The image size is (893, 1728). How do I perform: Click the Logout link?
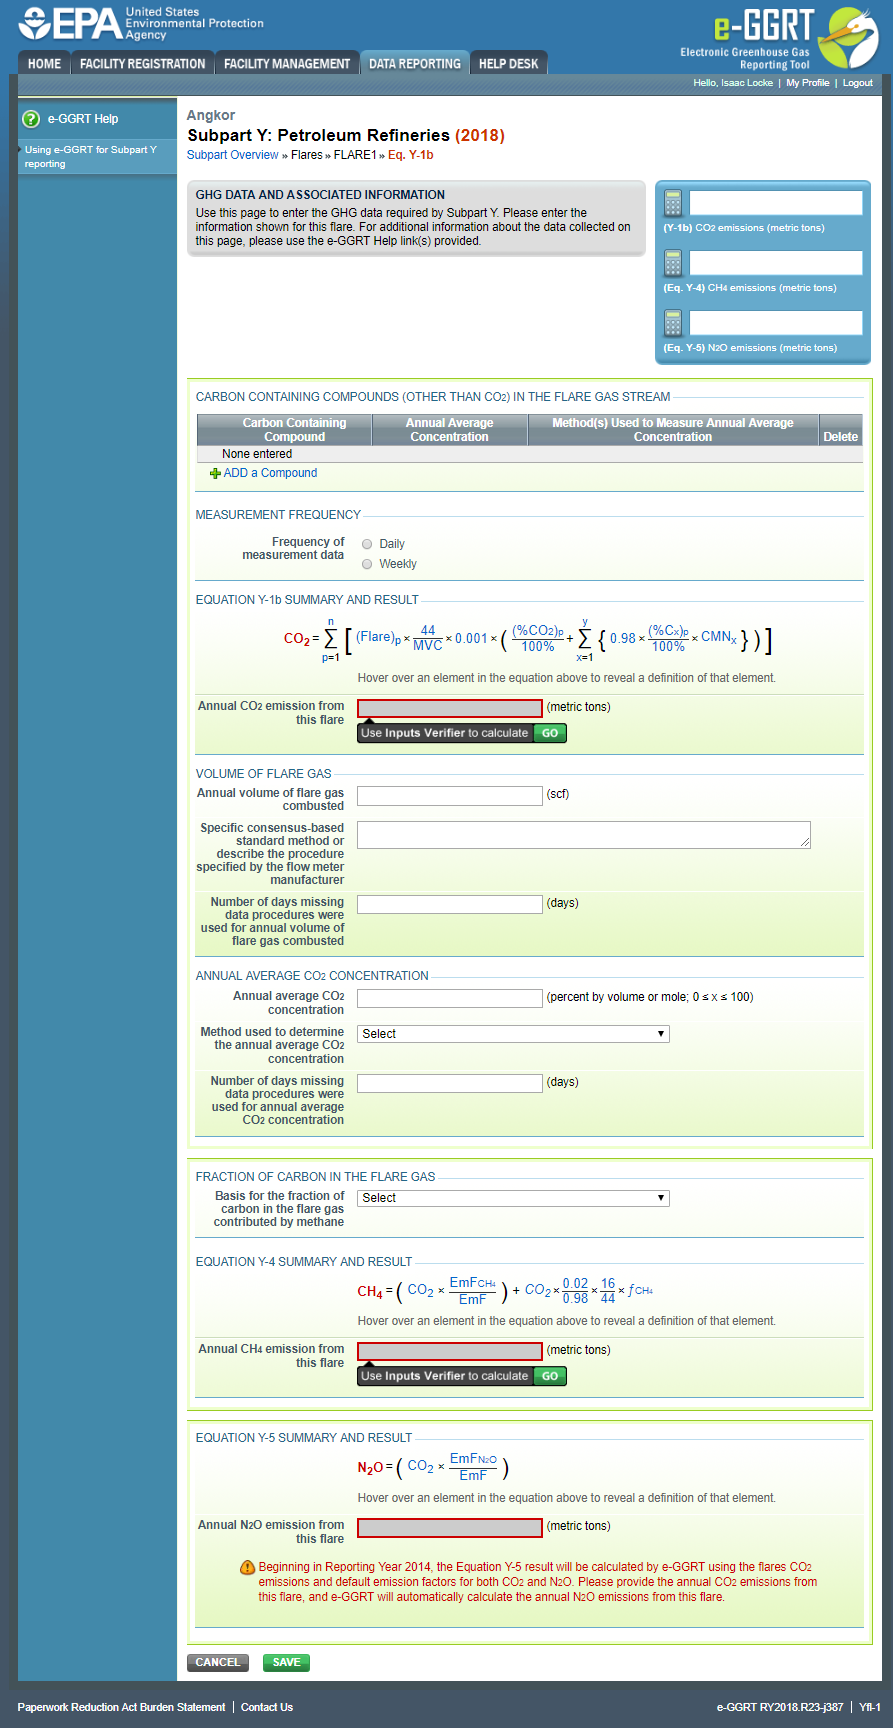click(858, 83)
